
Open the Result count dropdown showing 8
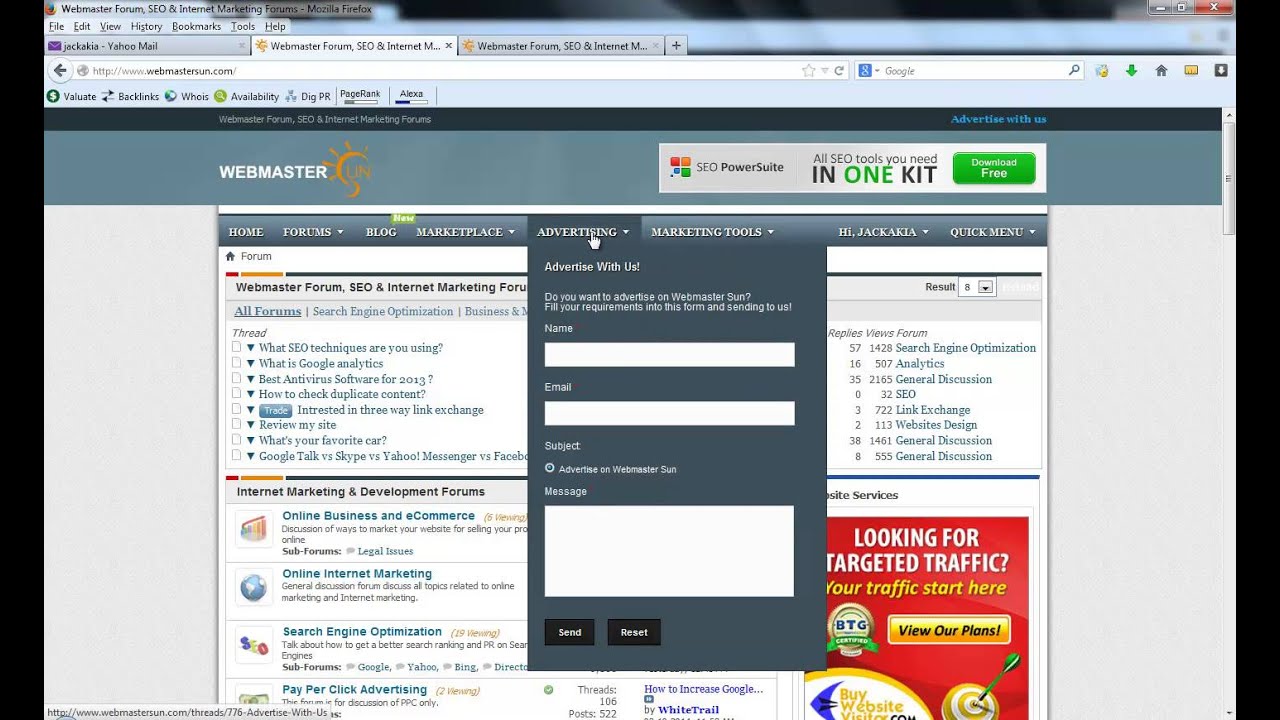(x=976, y=287)
